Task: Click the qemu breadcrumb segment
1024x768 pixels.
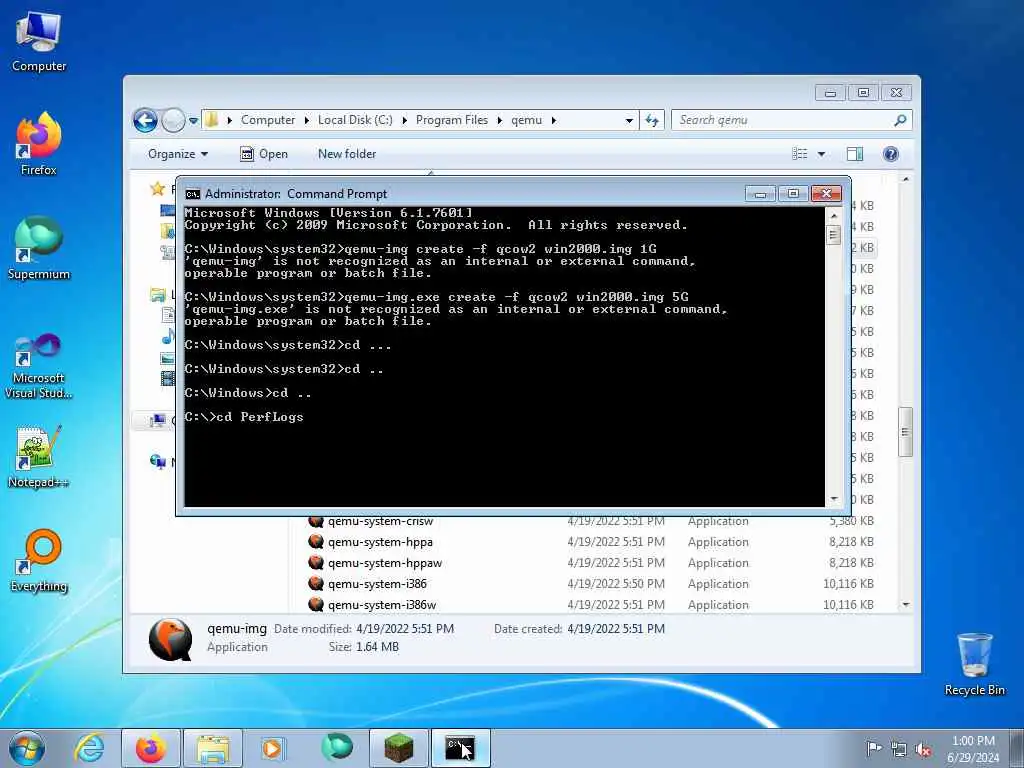Action: pos(526,120)
